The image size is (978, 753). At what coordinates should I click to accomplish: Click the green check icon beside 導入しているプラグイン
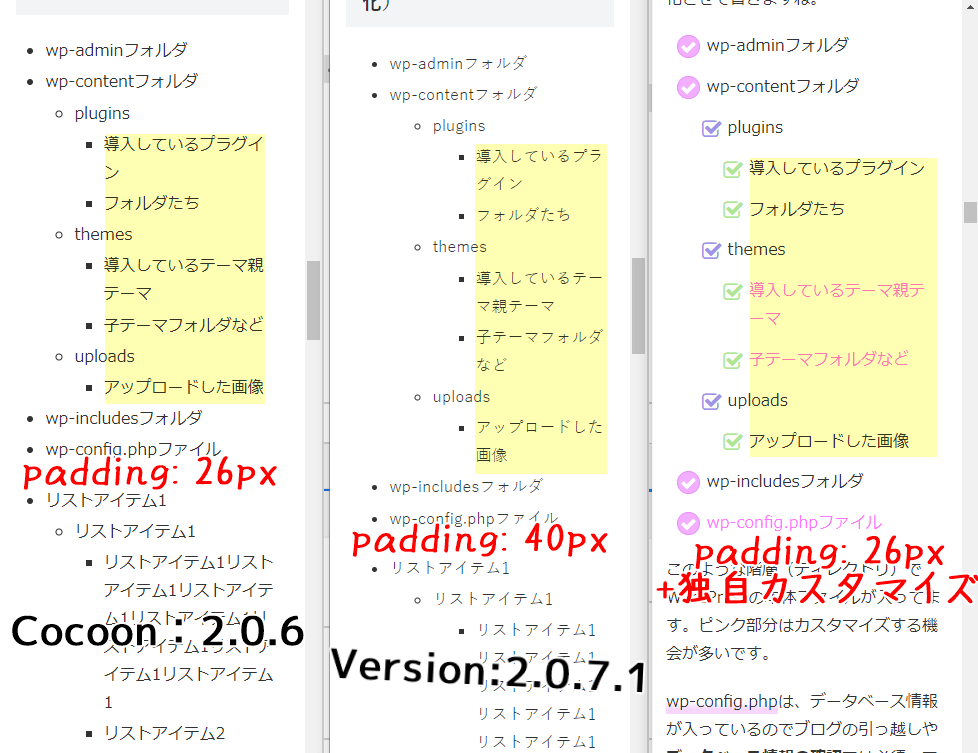[x=733, y=169]
